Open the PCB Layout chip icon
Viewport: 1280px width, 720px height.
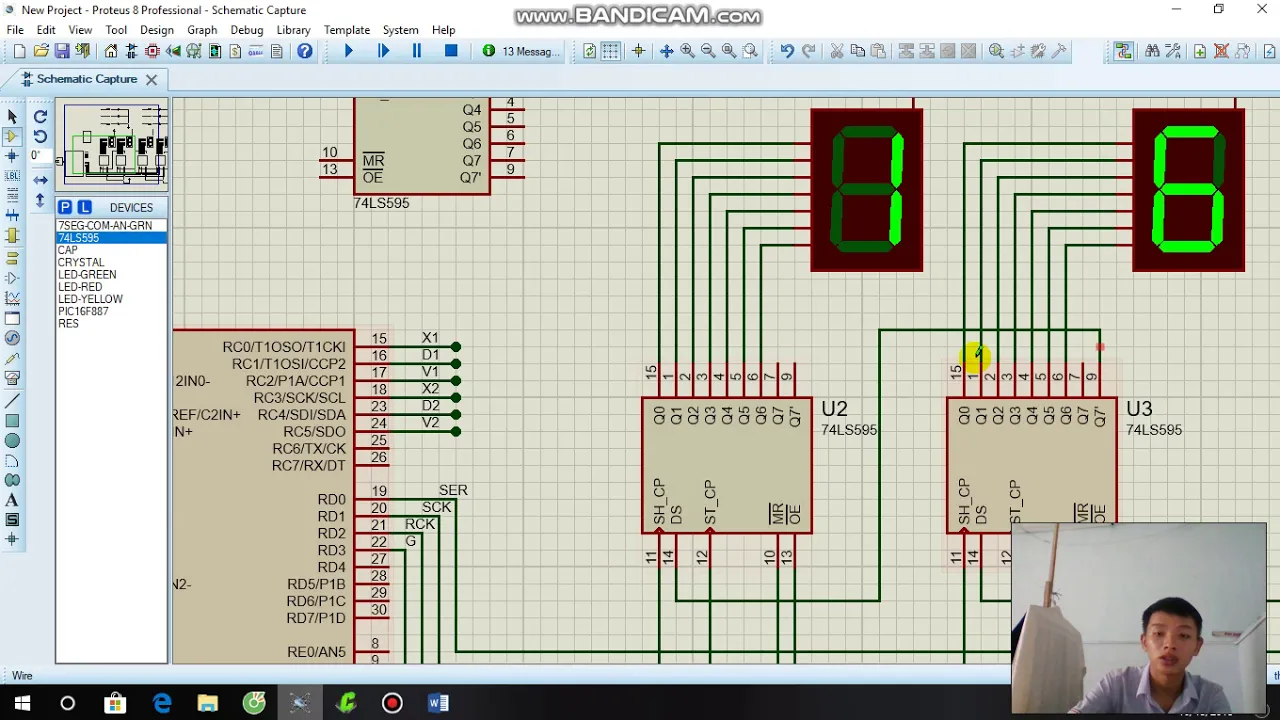(x=153, y=51)
